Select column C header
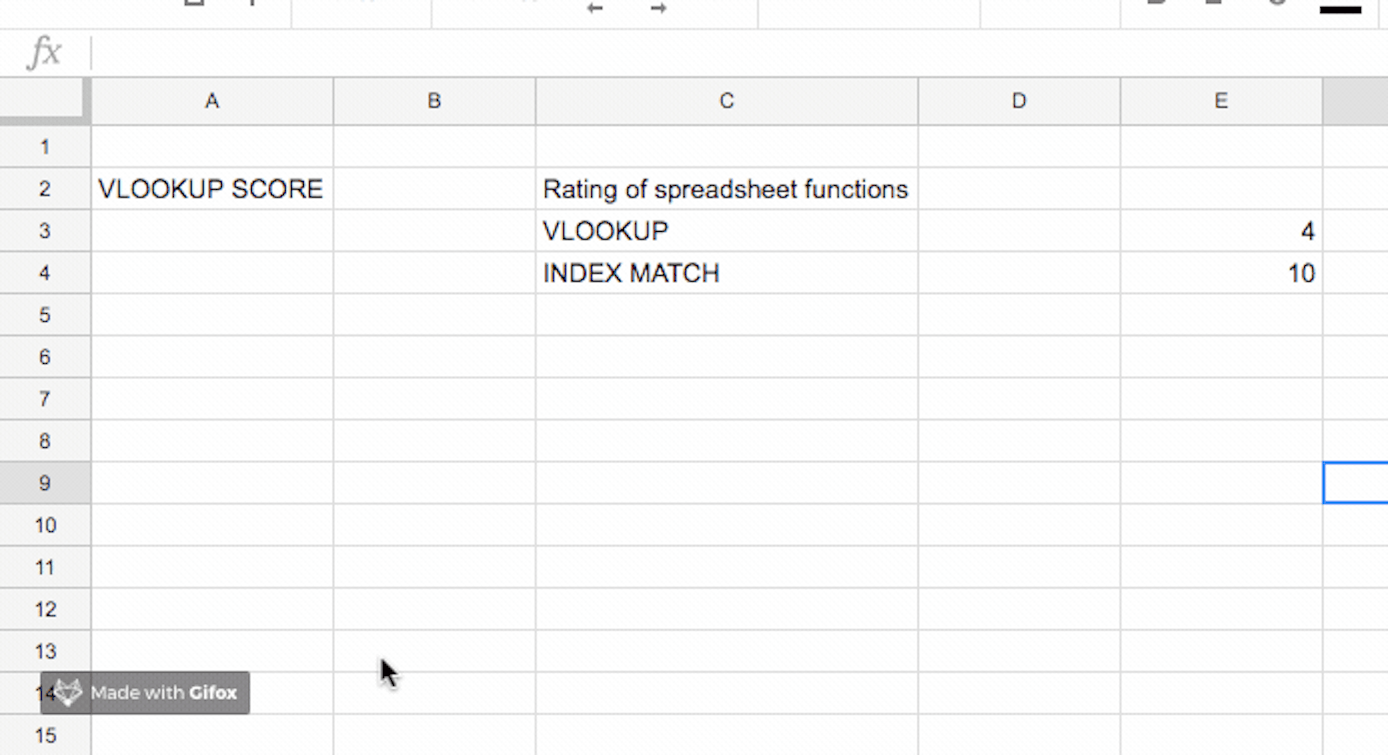The image size is (1388, 755). [726, 101]
